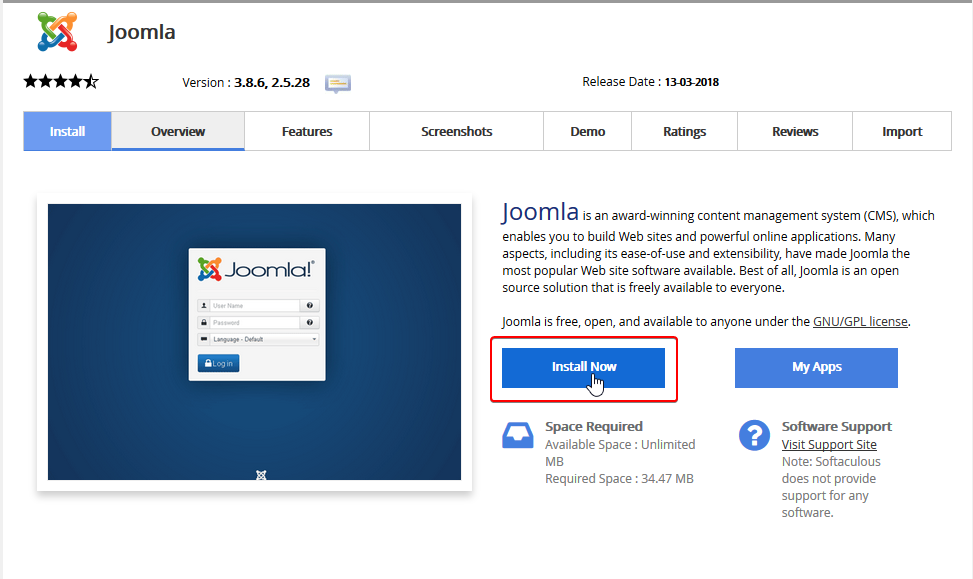Open the Reviews tab
This screenshot has width=973, height=579.
795,131
